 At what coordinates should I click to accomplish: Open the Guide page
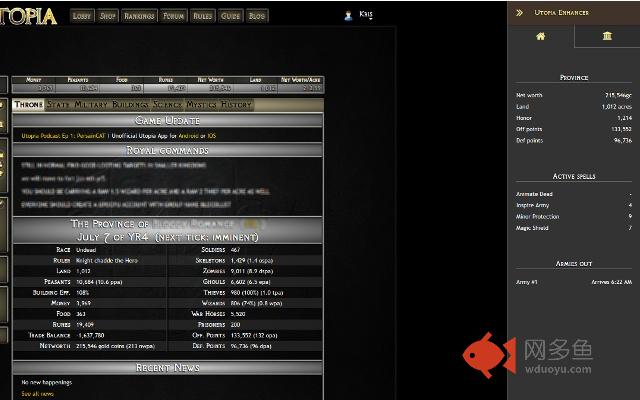(230, 16)
